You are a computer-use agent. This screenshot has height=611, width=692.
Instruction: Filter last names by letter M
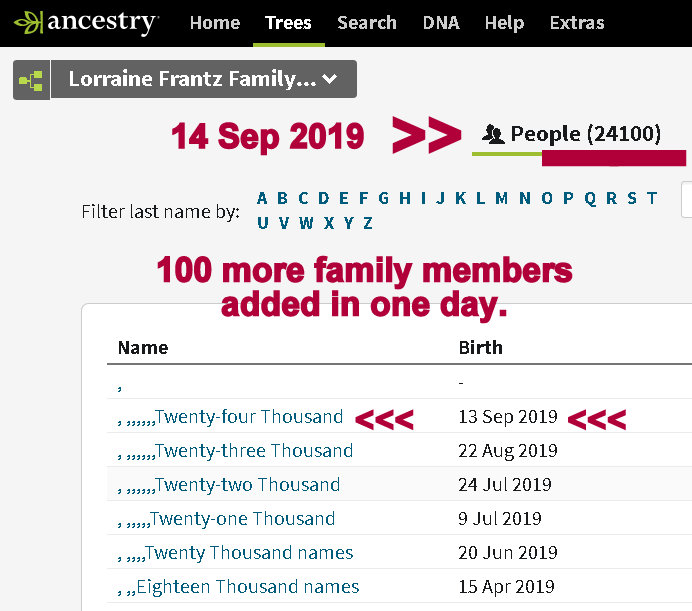tap(501, 198)
